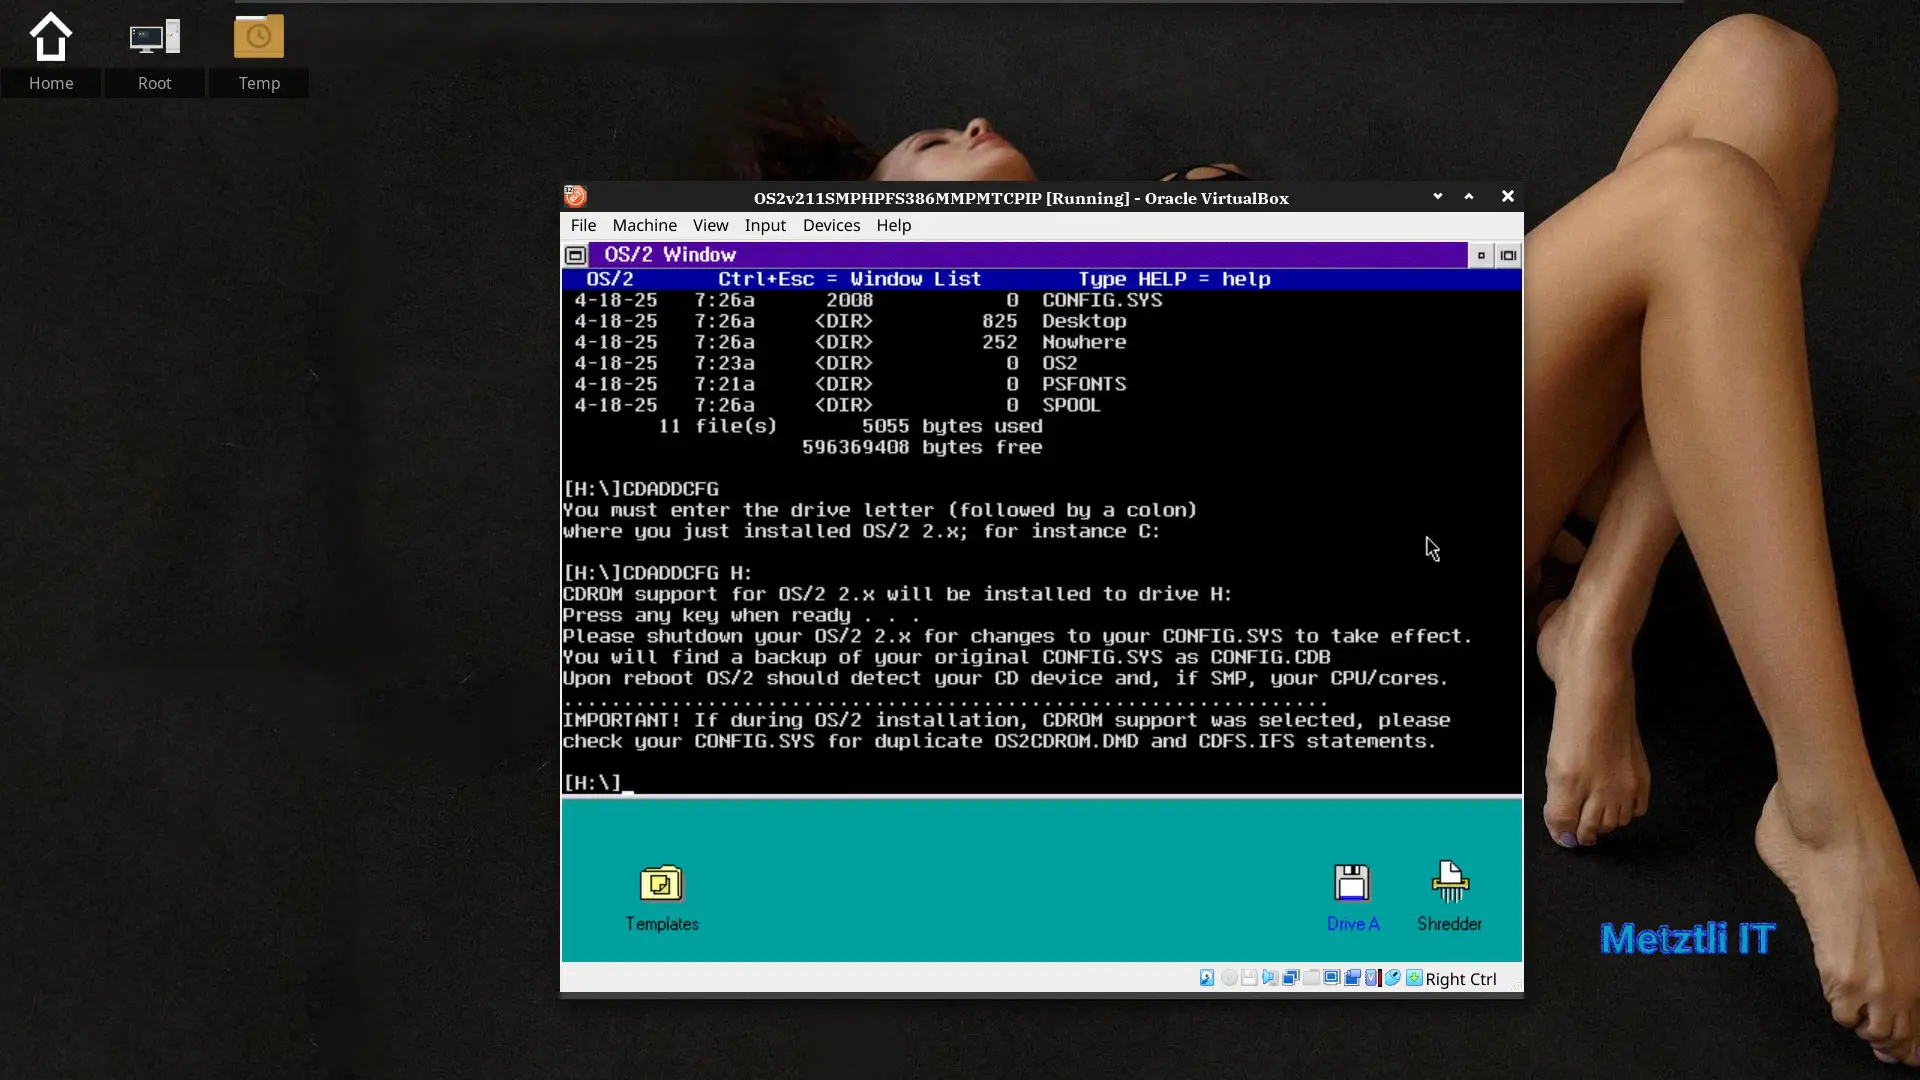Viewport: 1920px width, 1080px height.
Task: Click the Right Ctrl host key label
Action: point(1461,979)
